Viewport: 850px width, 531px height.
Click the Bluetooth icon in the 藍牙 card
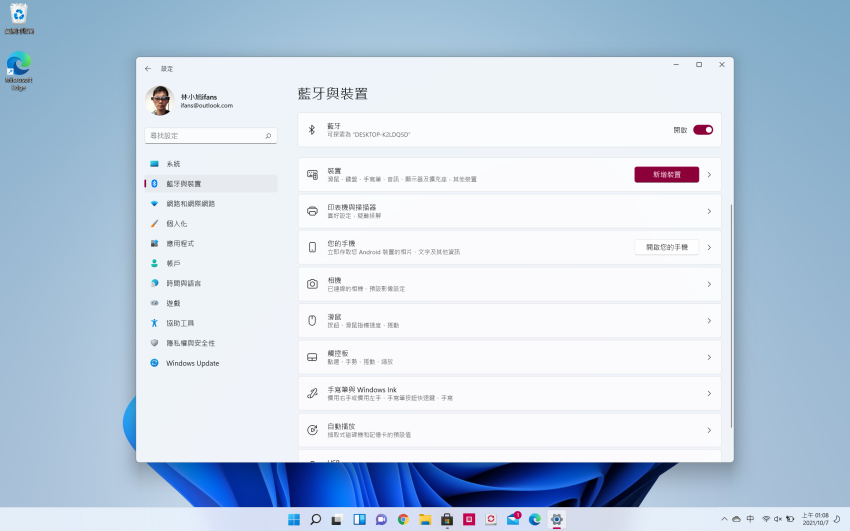312,130
